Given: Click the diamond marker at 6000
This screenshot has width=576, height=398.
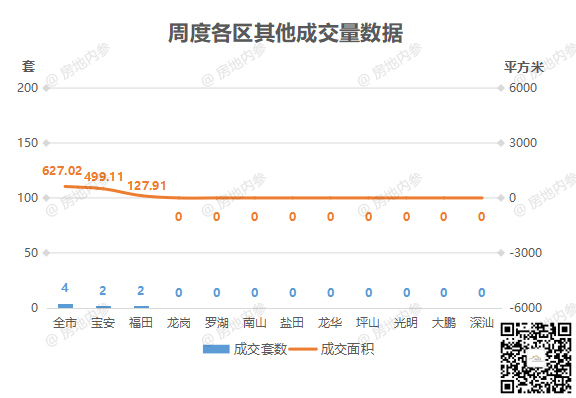Looking at the screenshot, I should click(500, 88).
